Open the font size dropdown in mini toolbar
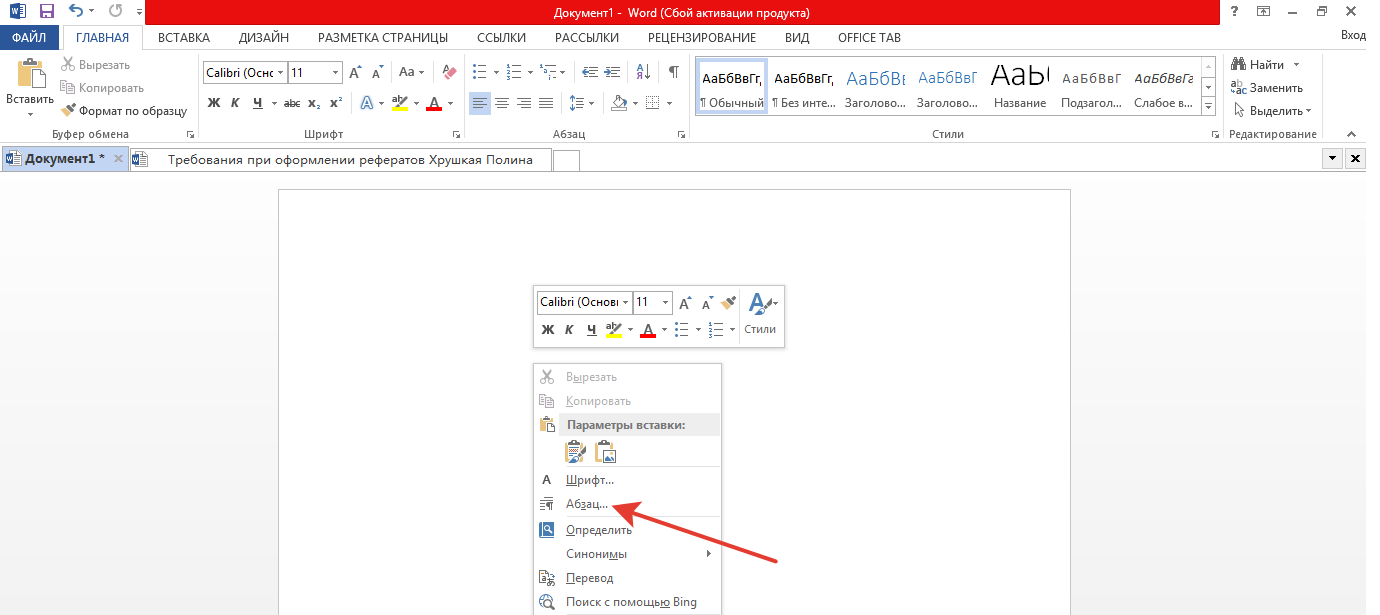The width and height of the screenshot is (1380, 615). 665,302
